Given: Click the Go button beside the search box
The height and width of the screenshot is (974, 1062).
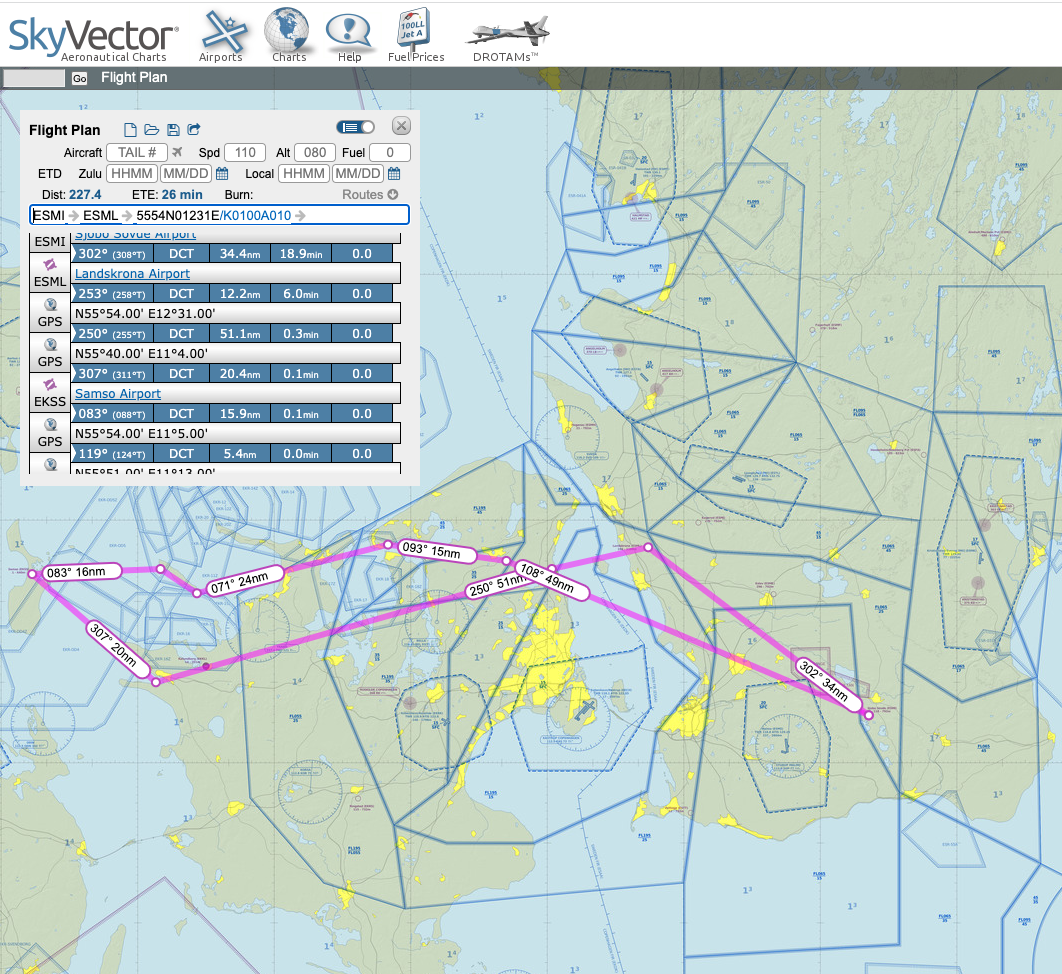Looking at the screenshot, I should coord(79,79).
